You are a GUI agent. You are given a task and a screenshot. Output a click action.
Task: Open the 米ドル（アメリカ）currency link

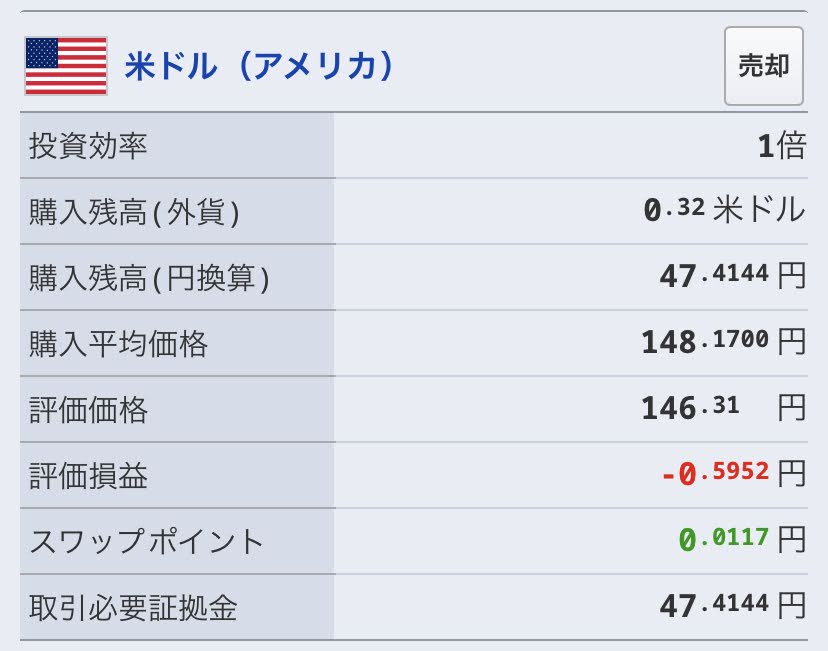coord(259,67)
